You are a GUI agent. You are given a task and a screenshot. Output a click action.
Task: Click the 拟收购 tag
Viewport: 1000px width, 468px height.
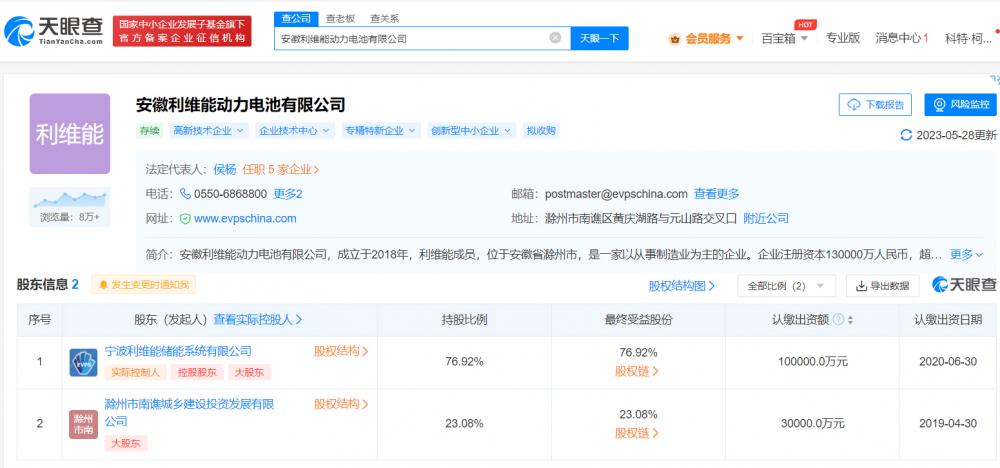[x=541, y=131]
